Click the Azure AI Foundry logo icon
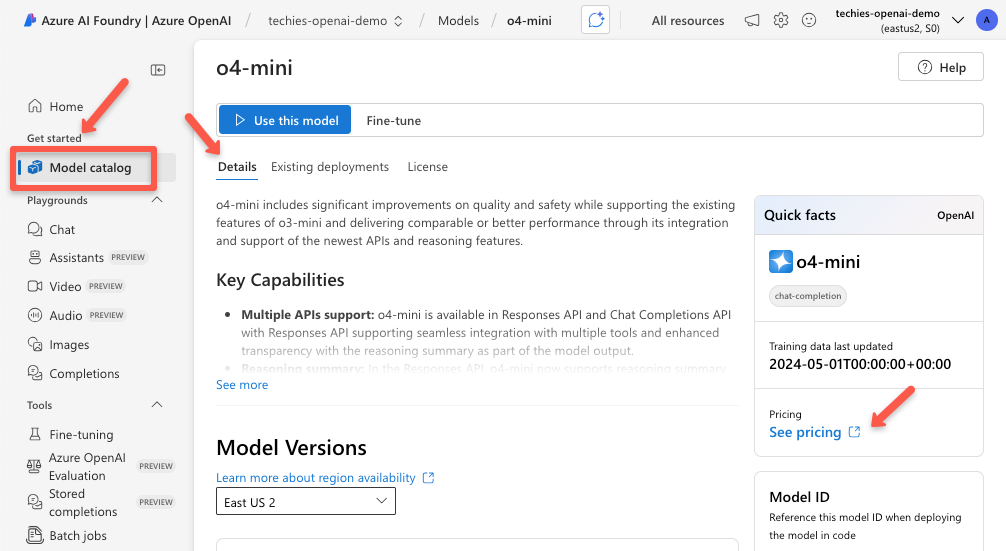This screenshot has height=551, width=1006. [30, 21]
